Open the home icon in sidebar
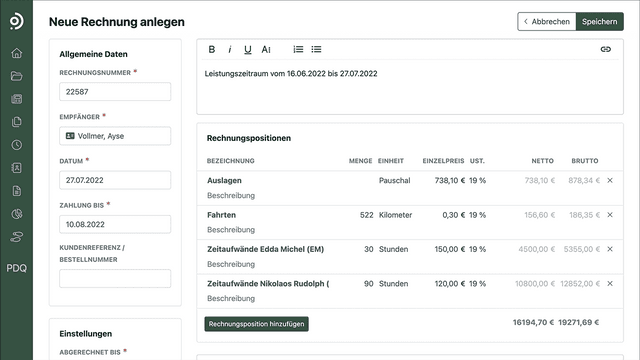 pos(16,53)
